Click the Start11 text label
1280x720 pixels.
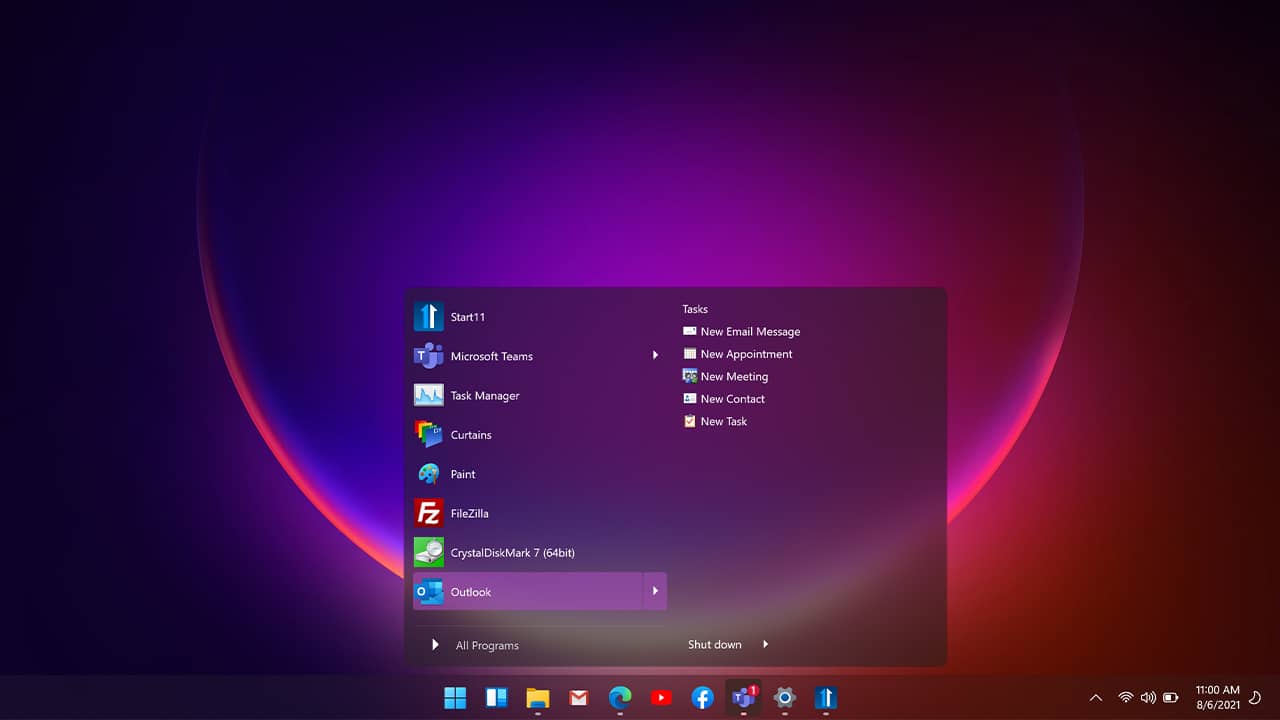click(468, 317)
